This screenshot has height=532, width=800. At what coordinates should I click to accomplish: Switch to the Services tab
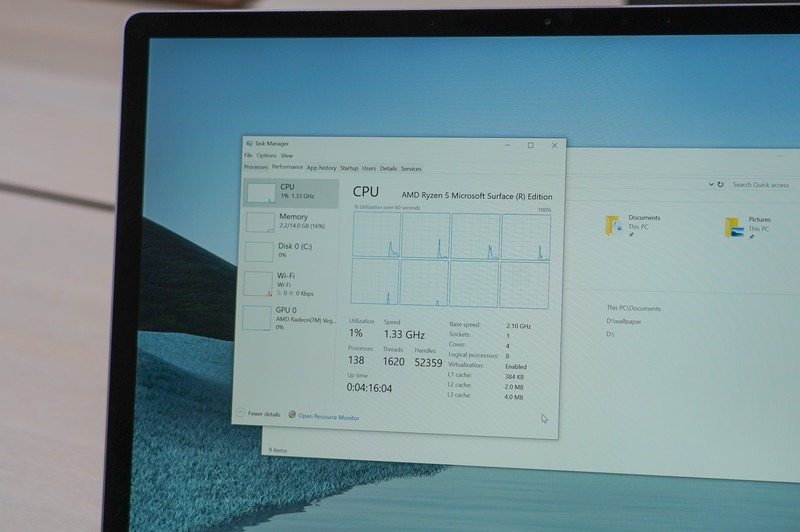coord(411,169)
